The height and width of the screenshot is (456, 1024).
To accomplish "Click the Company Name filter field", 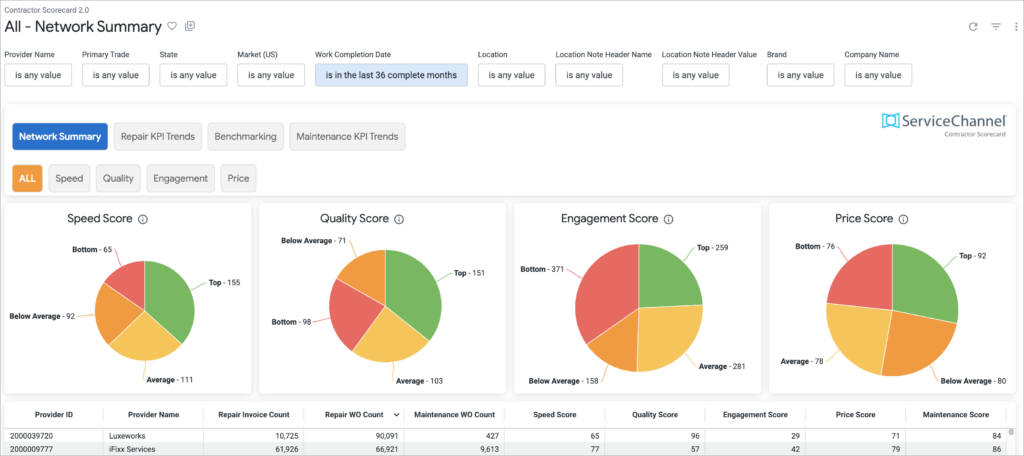I will tap(878, 75).
